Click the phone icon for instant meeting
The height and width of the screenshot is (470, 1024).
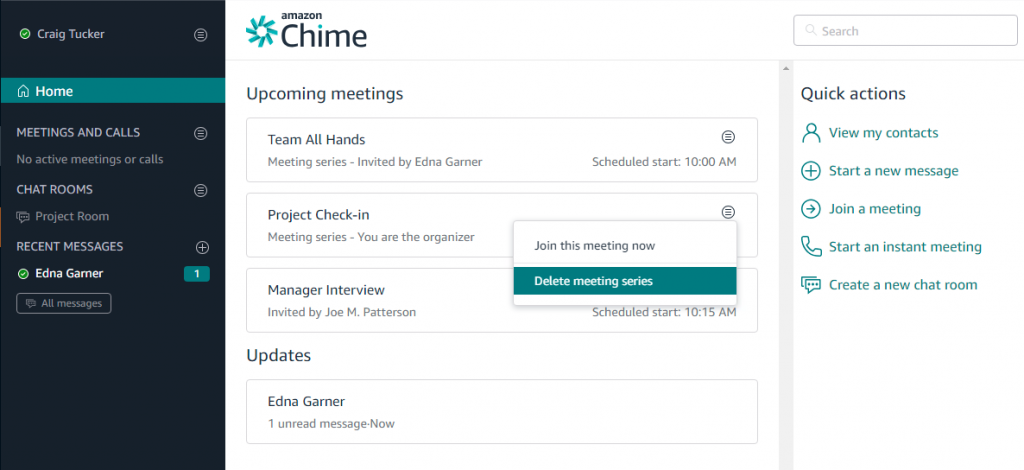[x=810, y=247]
